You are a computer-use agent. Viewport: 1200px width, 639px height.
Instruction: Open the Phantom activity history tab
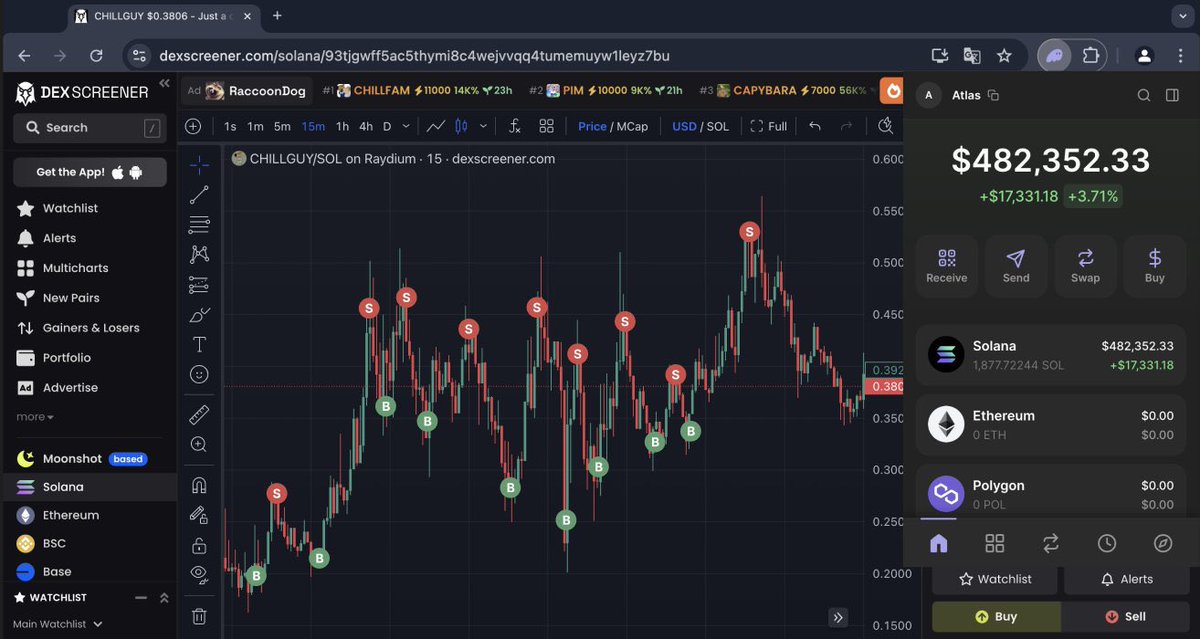click(x=1106, y=543)
